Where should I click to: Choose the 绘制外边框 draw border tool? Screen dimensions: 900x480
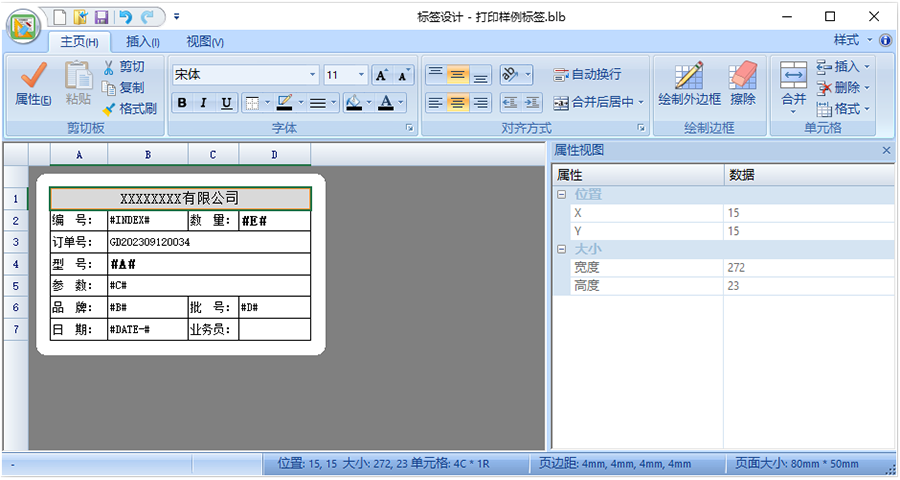[689, 80]
